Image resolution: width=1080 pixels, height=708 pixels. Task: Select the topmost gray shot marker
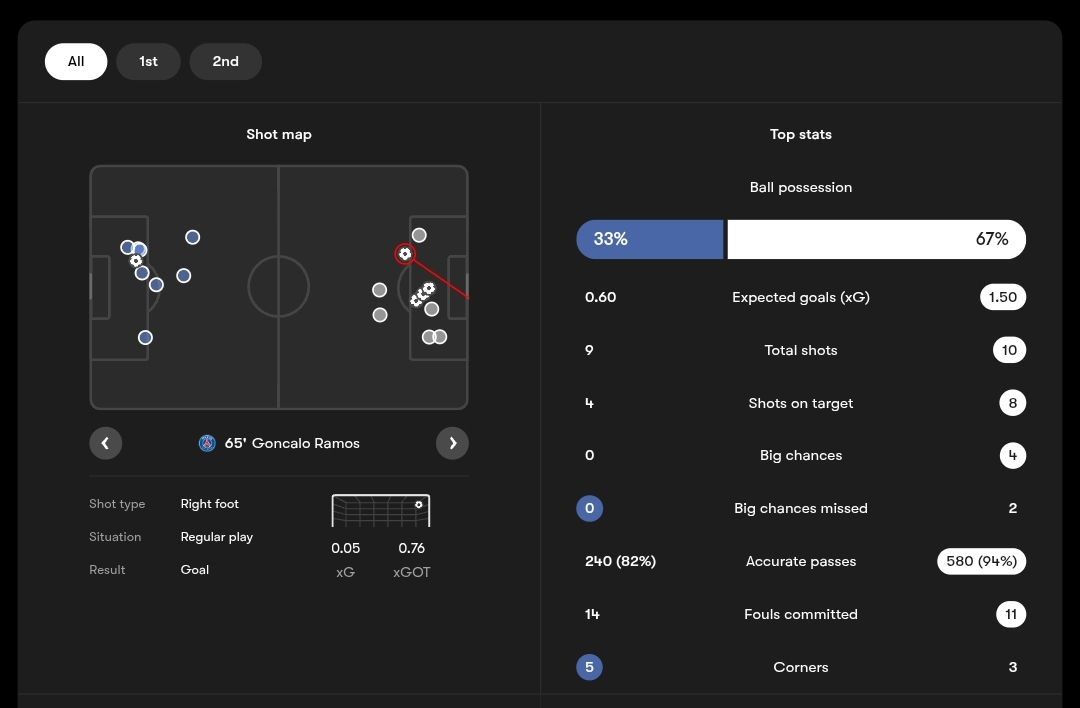419,235
